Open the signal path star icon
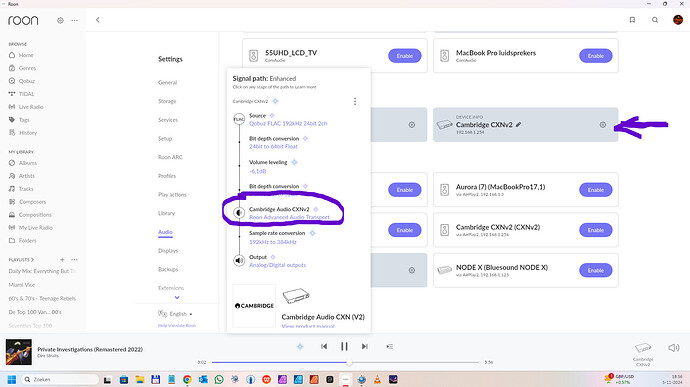The width and height of the screenshot is (690, 387). [300, 346]
